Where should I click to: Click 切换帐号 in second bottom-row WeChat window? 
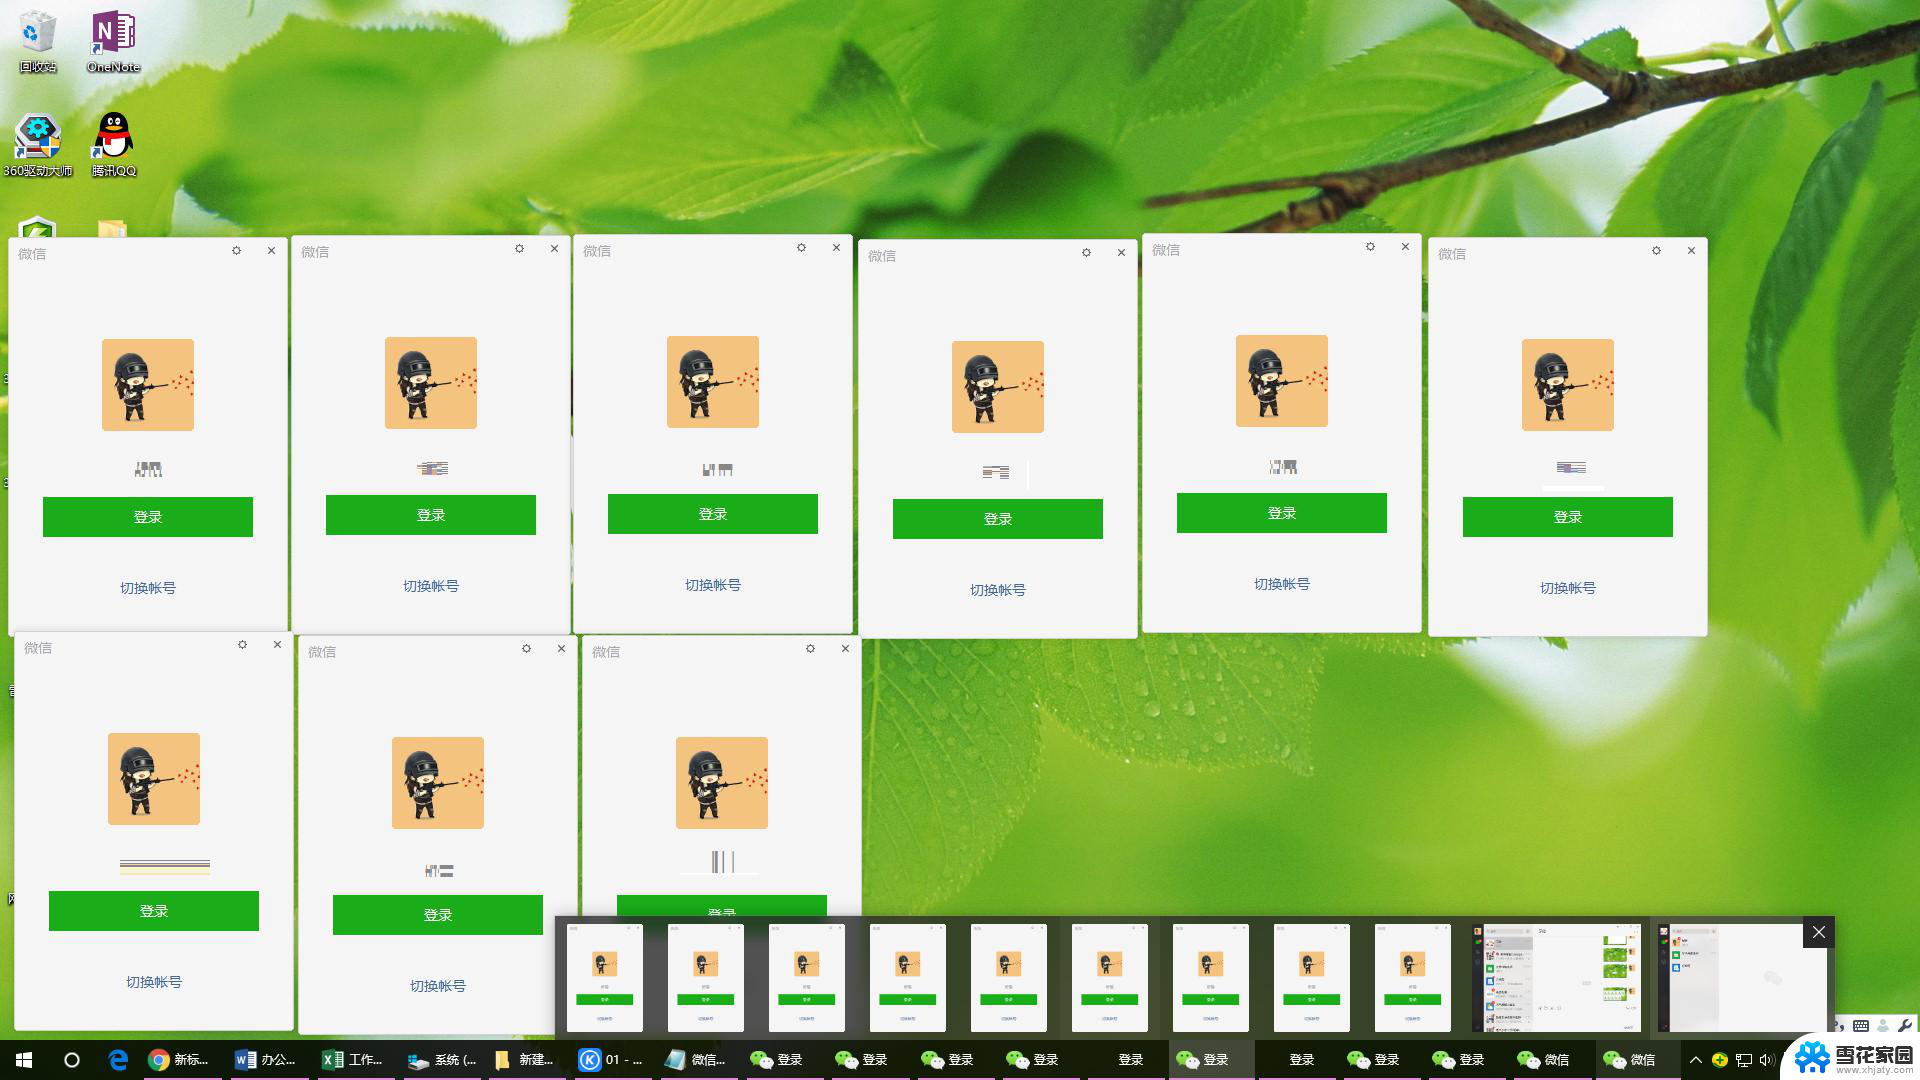point(438,986)
